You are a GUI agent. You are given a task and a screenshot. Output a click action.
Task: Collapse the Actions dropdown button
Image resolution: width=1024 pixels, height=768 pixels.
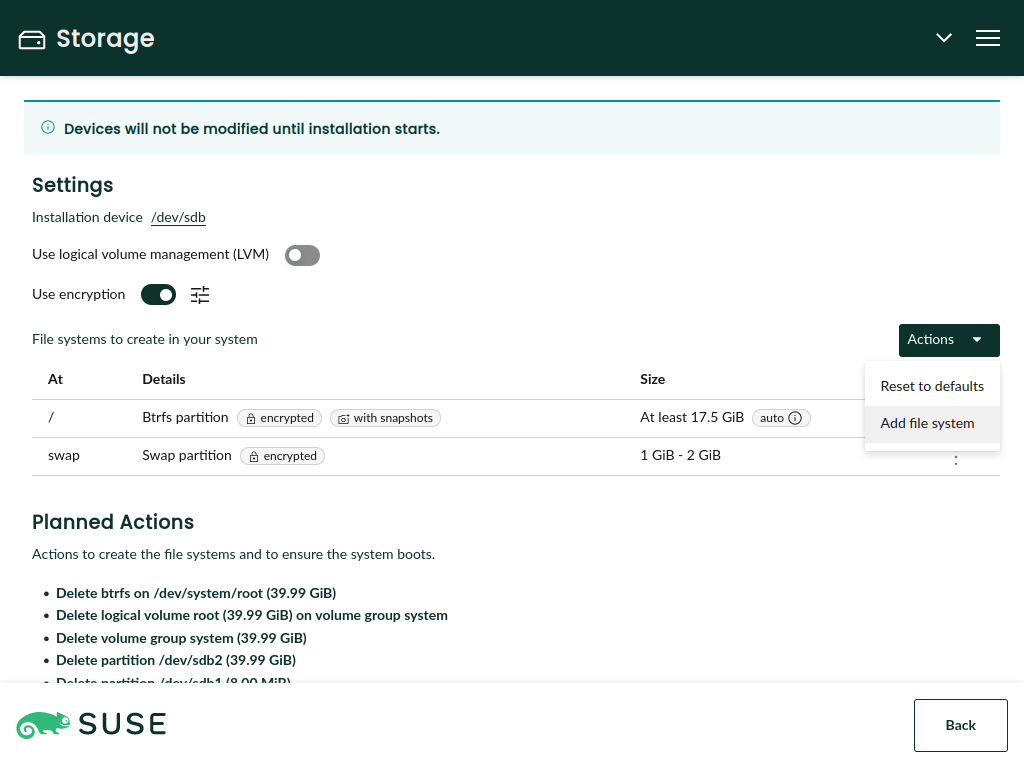pyautogui.click(x=948, y=340)
